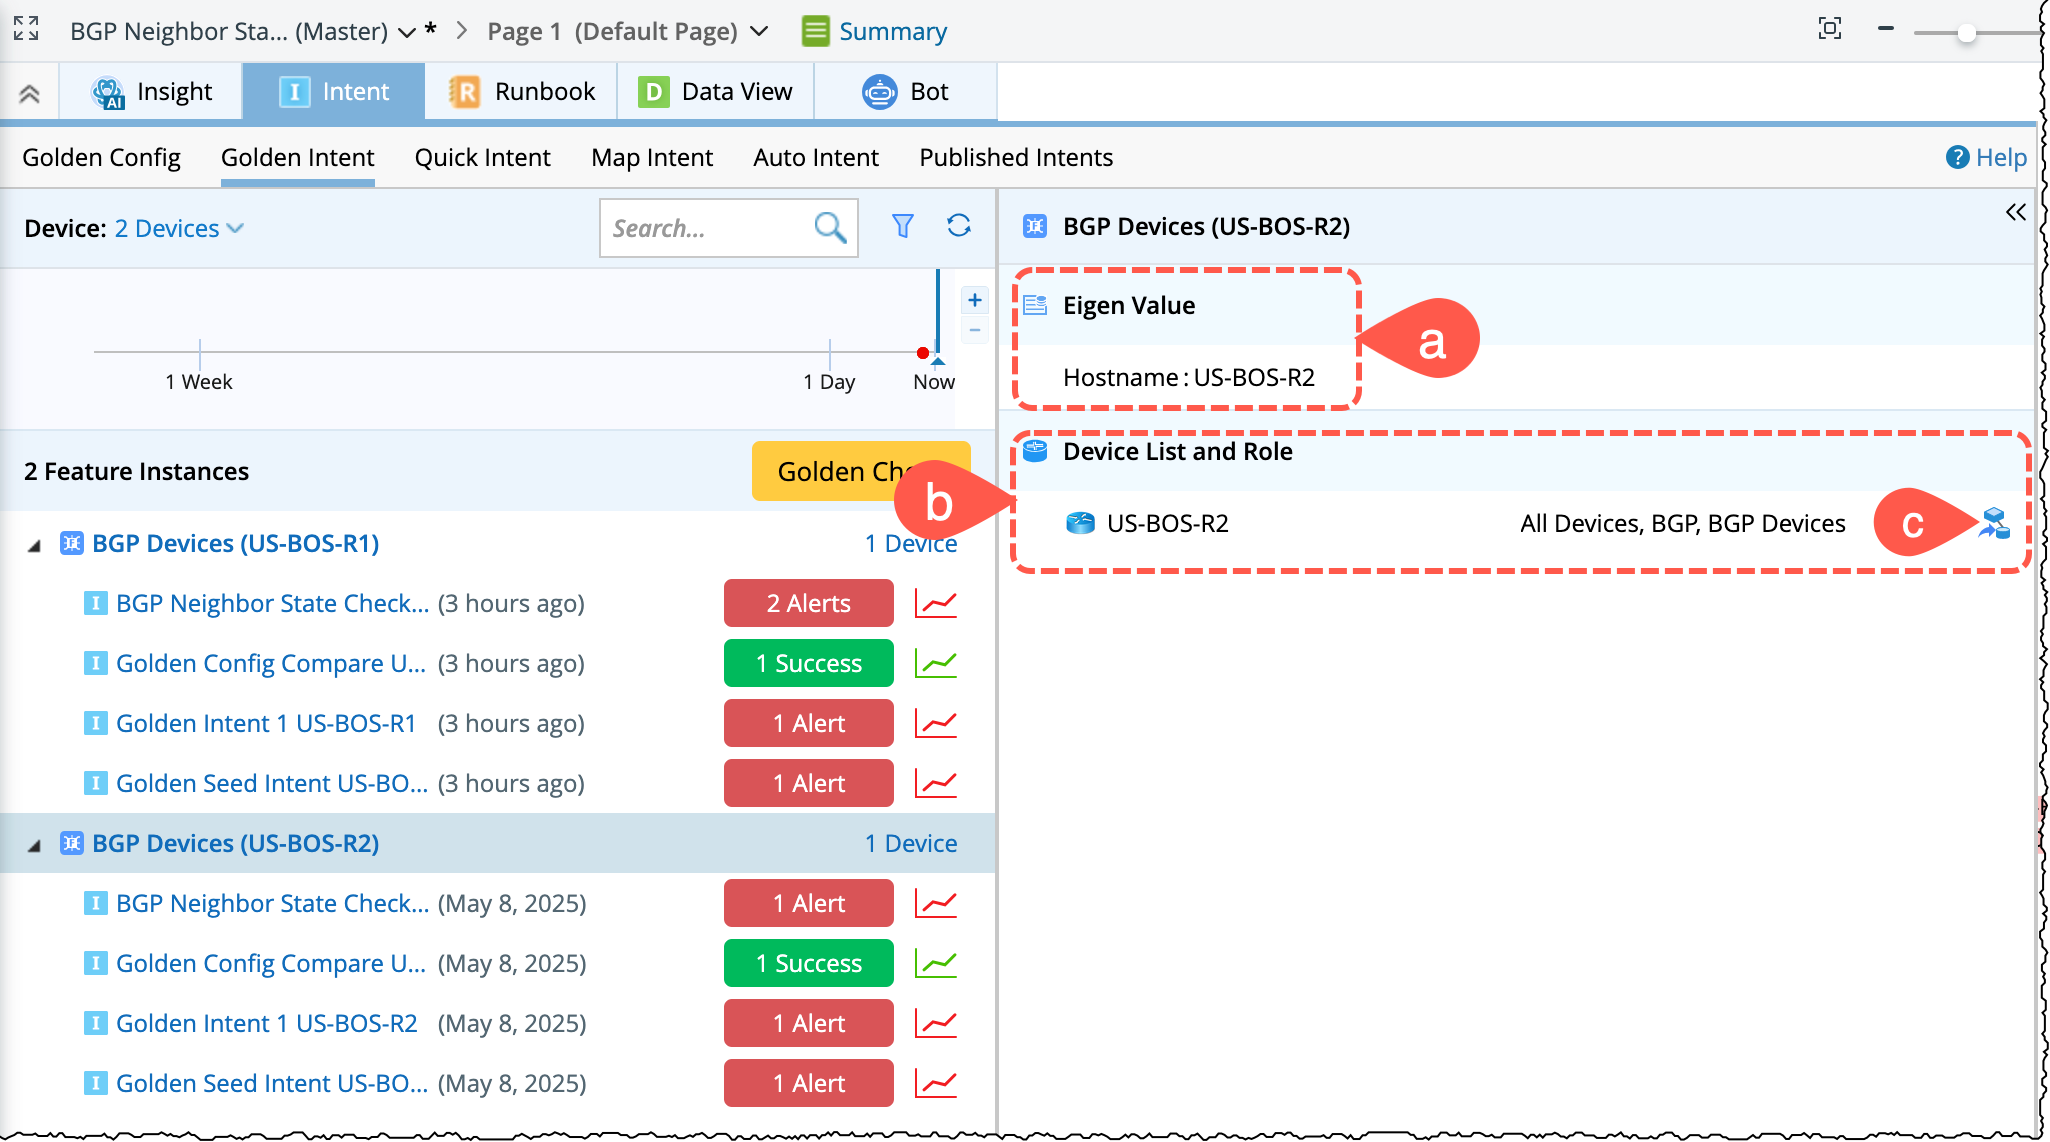Open the Summary link
The image size is (2050, 1142).
[x=892, y=31]
